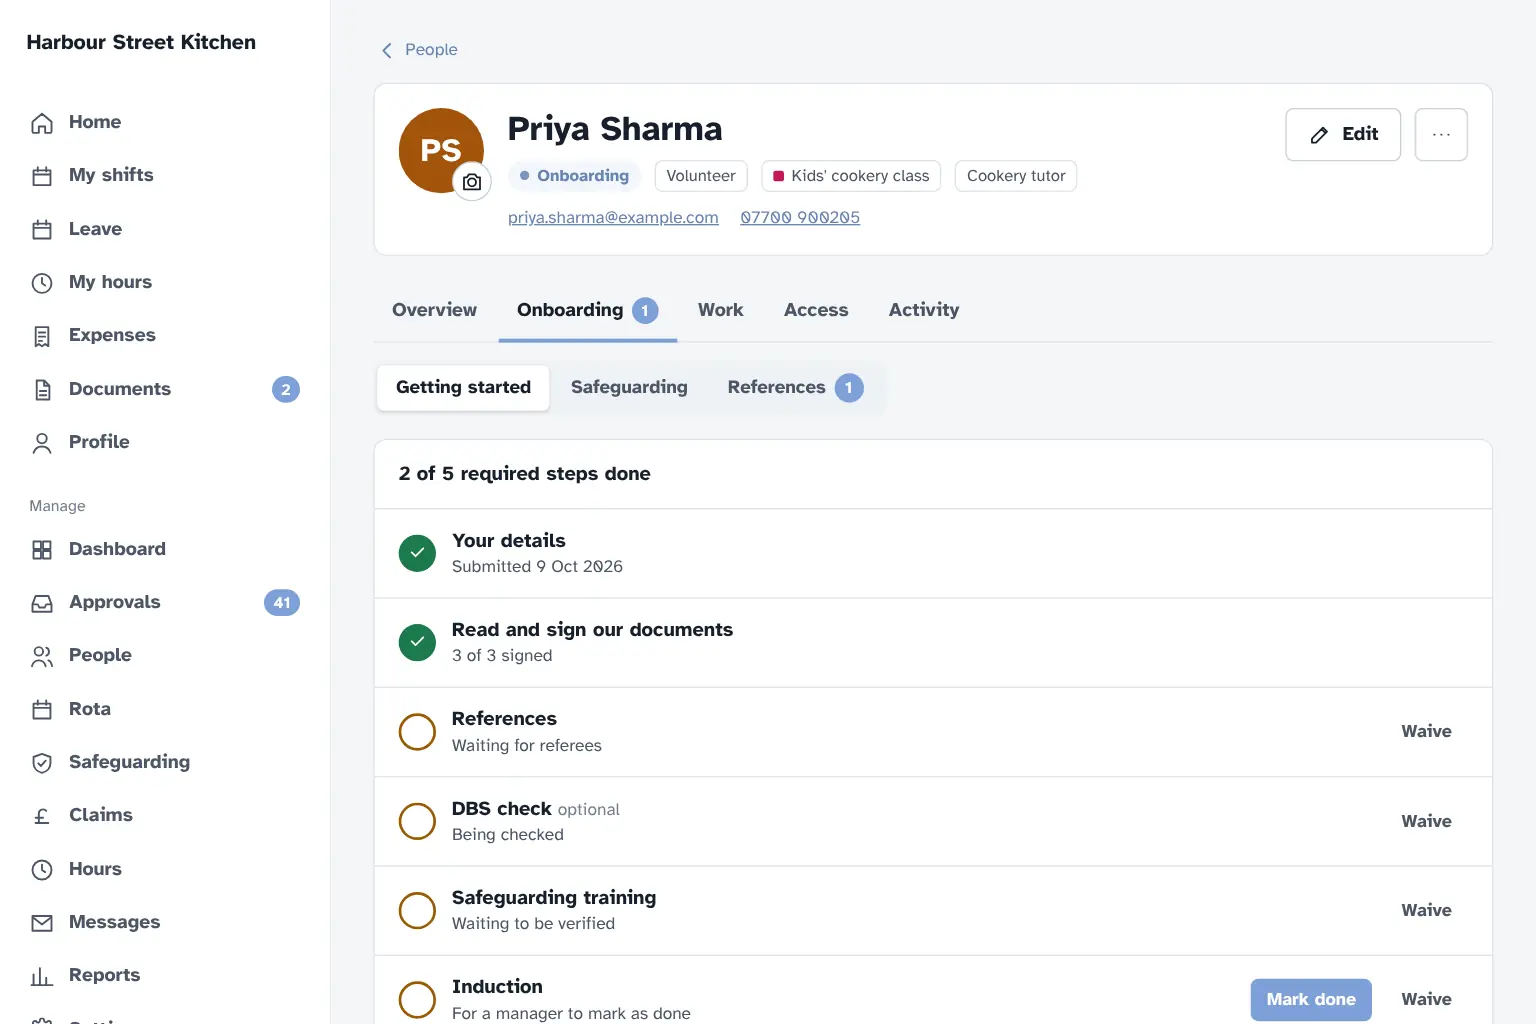This screenshot has width=1536, height=1024.
Task: Open the Rota calendar icon
Action: point(42,710)
